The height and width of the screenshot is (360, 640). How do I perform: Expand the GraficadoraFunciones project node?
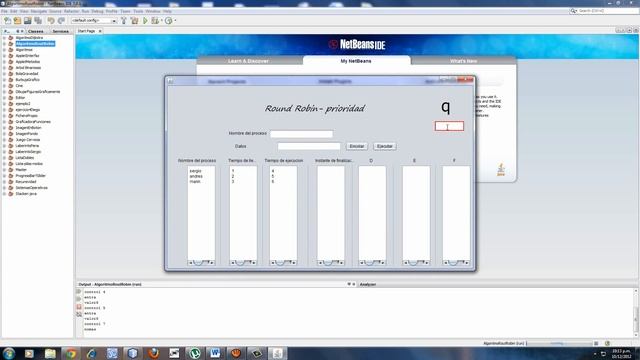[4, 122]
